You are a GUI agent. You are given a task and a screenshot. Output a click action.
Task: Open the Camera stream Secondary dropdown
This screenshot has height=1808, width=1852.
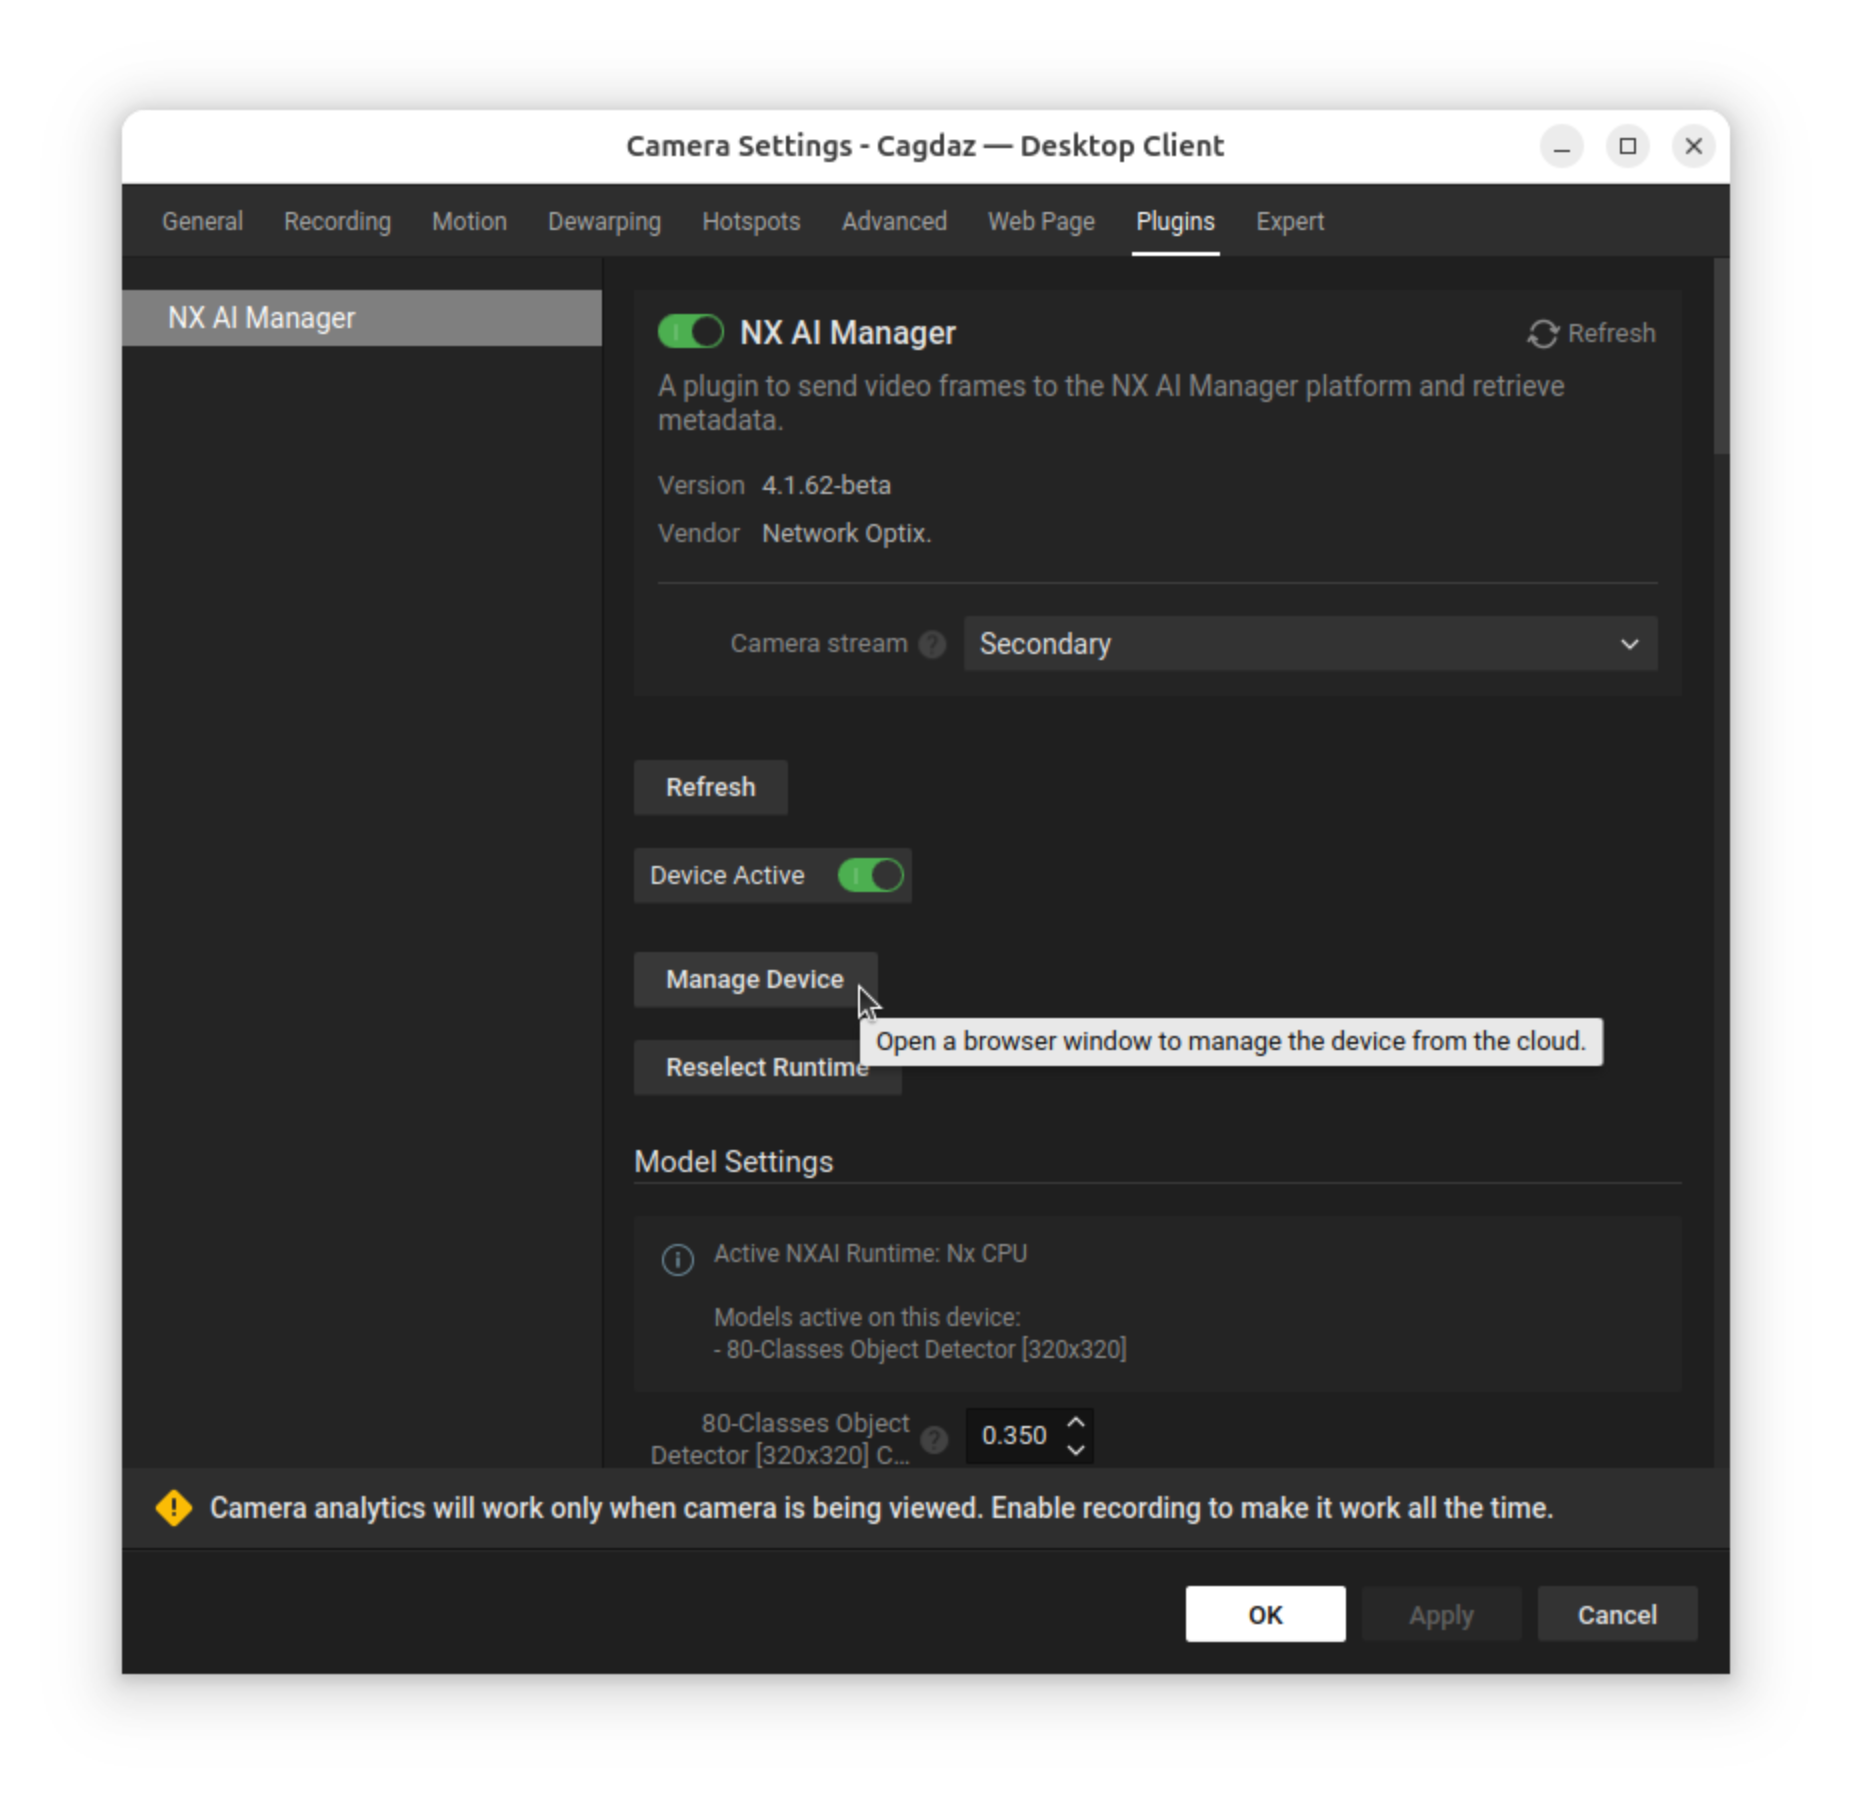coord(1310,644)
